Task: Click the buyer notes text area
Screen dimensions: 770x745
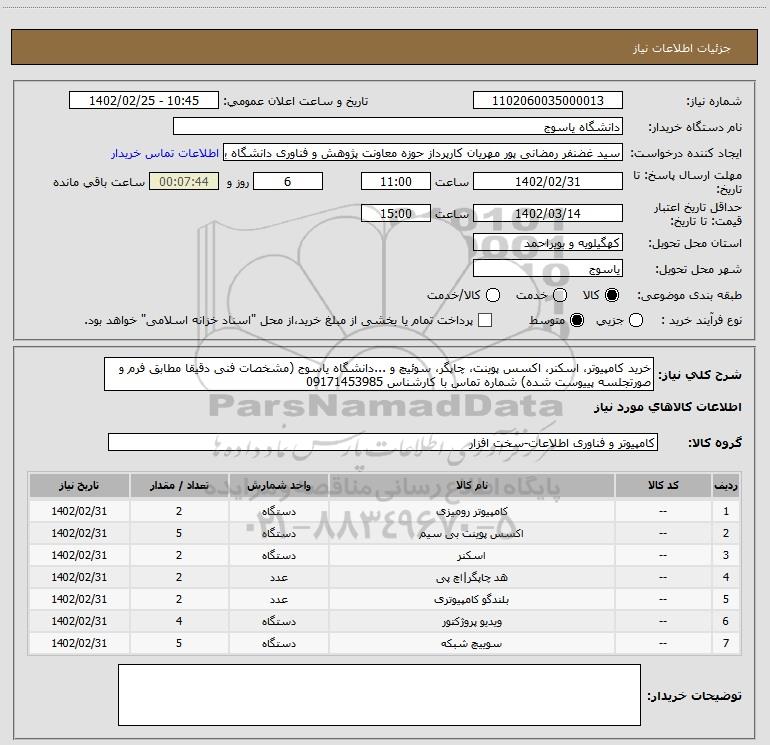Action: coord(379,694)
